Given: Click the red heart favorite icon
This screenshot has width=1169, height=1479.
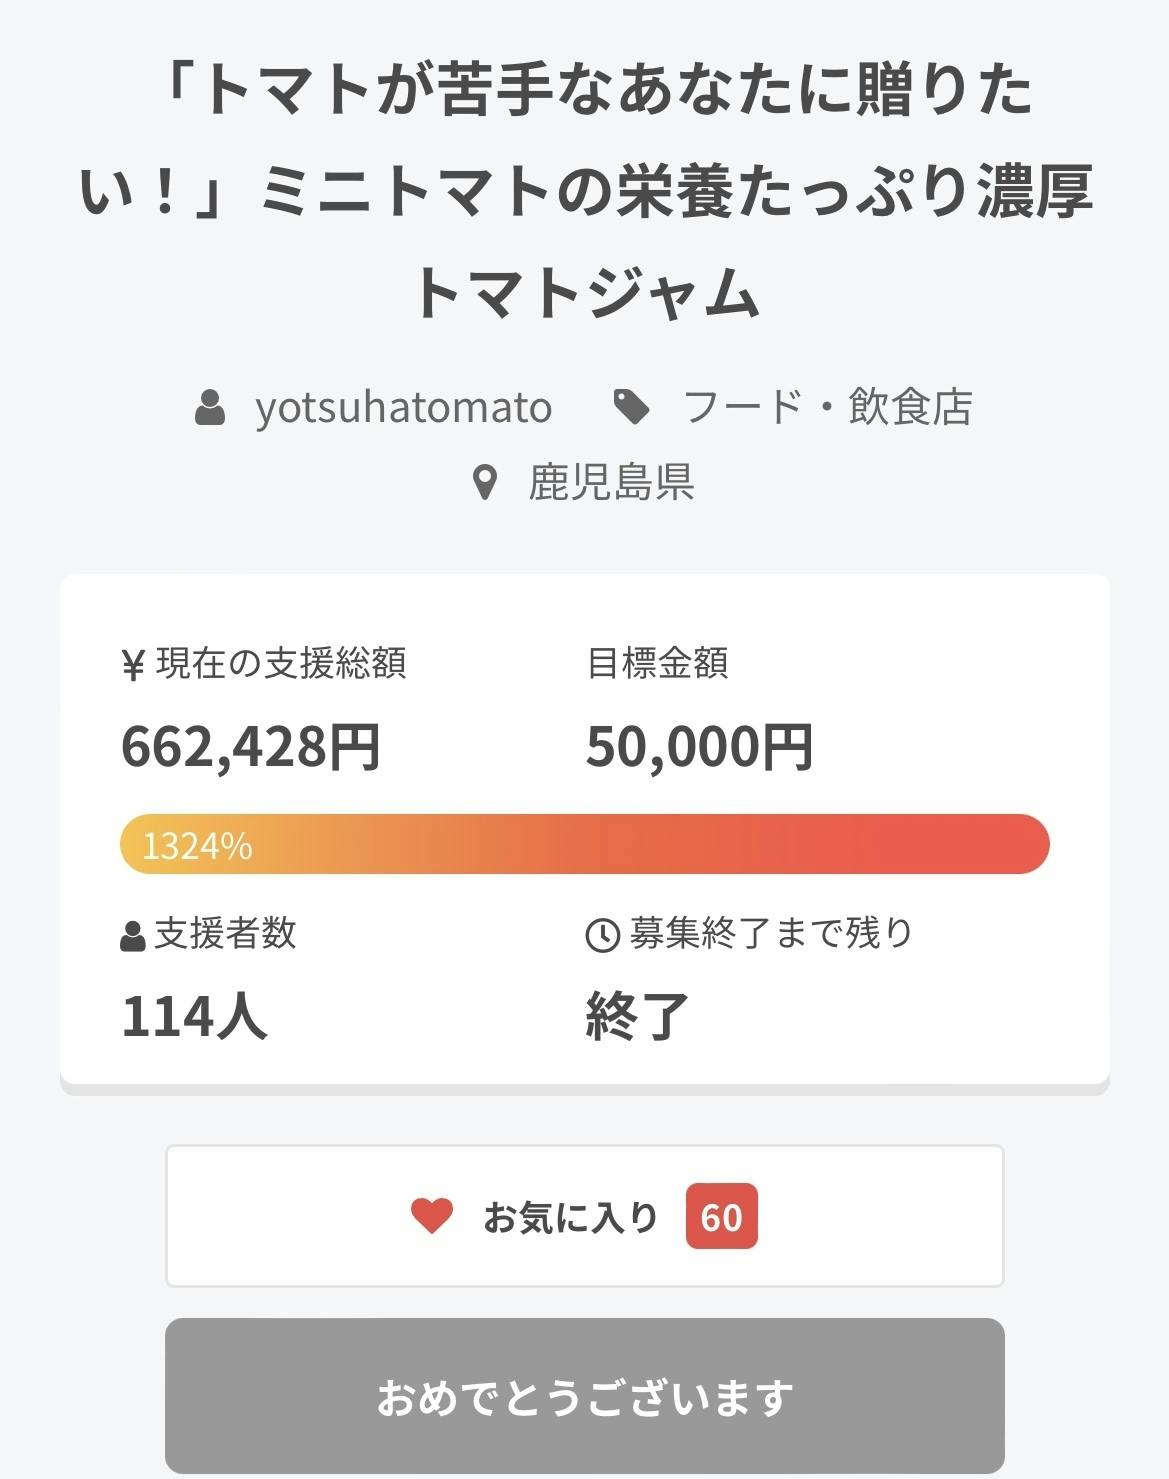Looking at the screenshot, I should coord(432,1216).
